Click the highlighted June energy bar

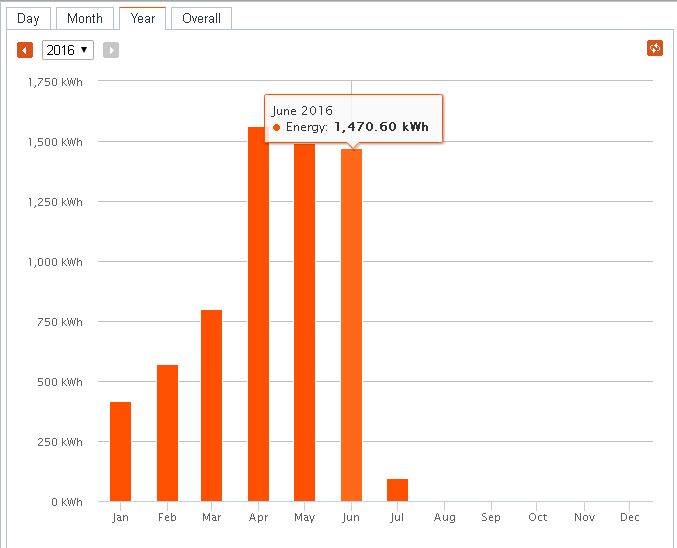click(351, 325)
